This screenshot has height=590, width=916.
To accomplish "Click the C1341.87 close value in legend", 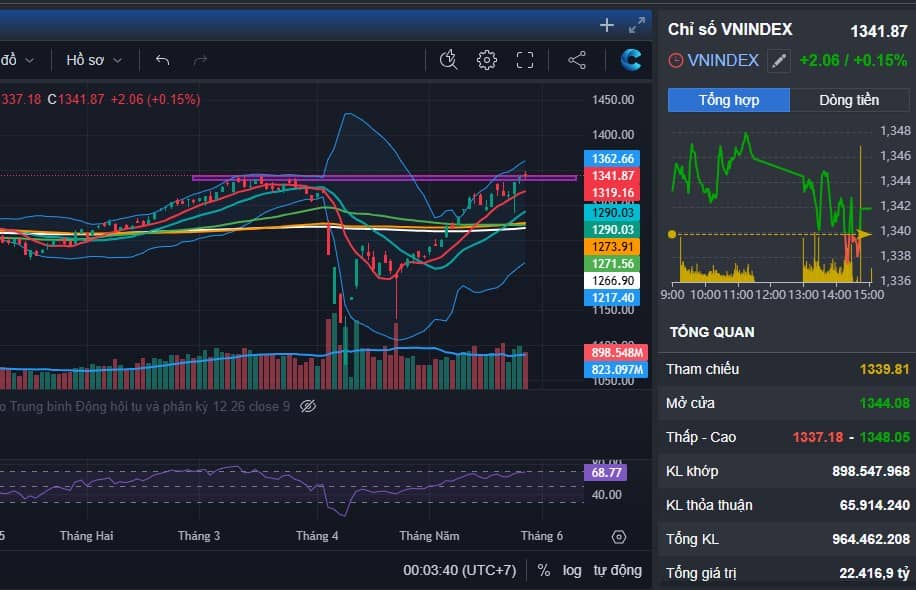I will pyautogui.click(x=75, y=99).
